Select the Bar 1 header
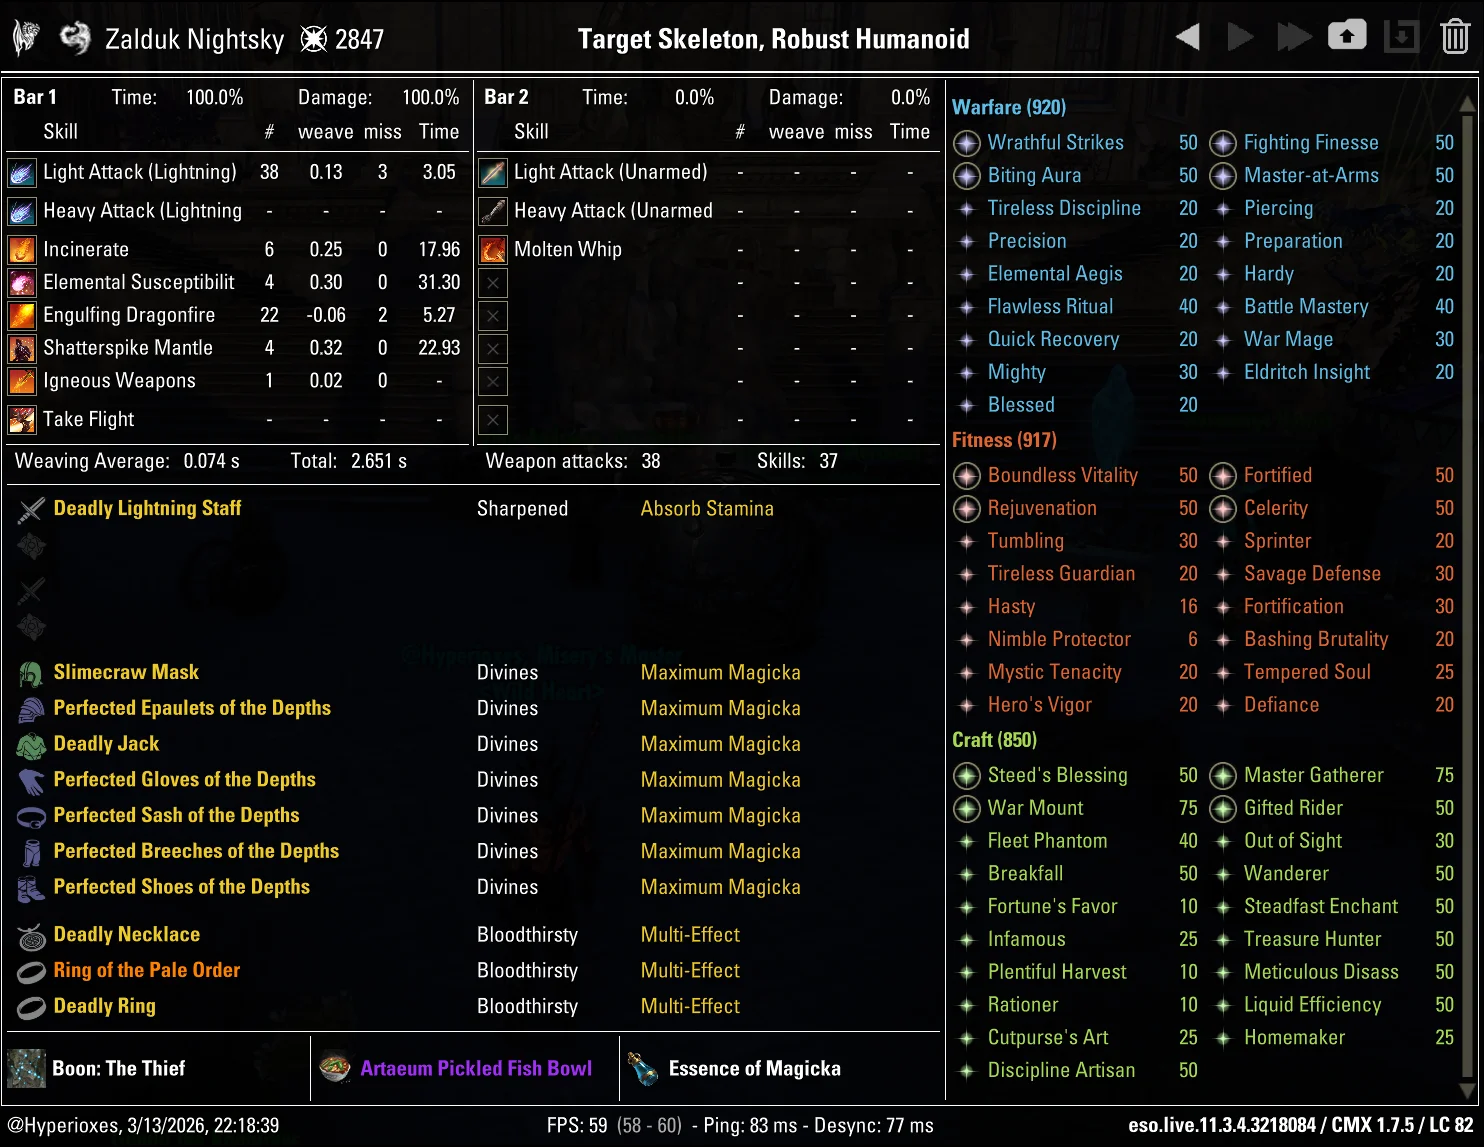The height and width of the screenshot is (1147, 1484). 35,97
